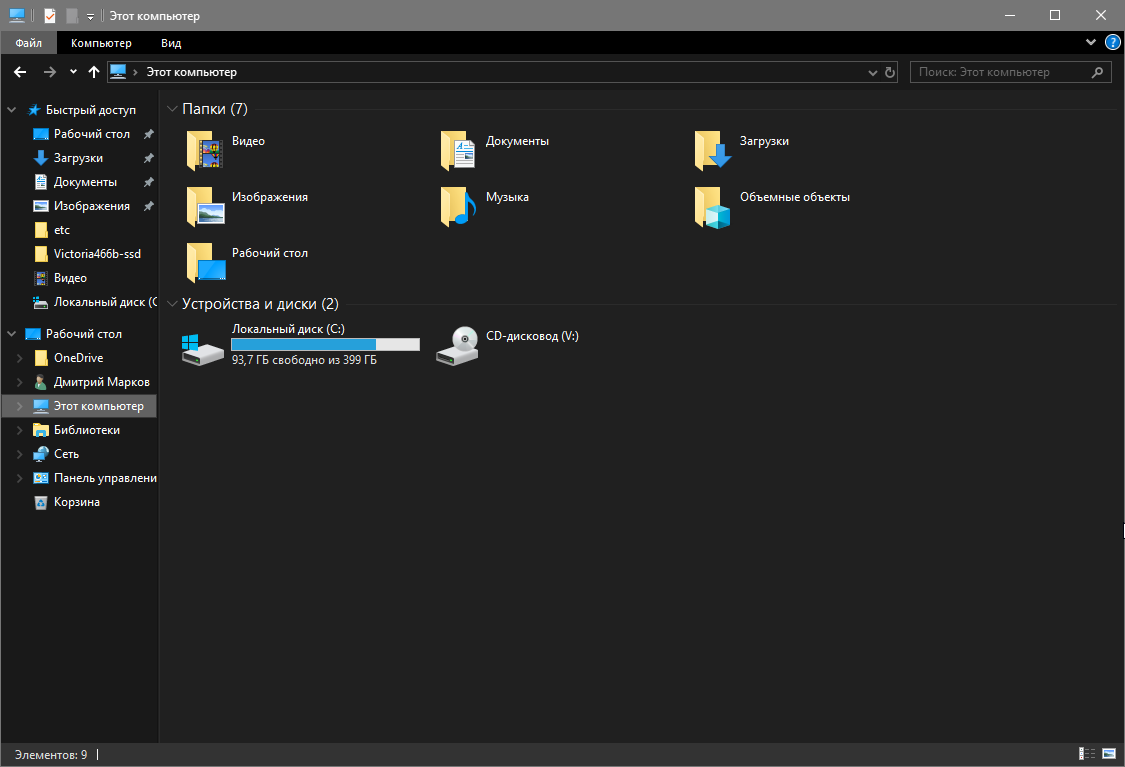This screenshot has width=1125, height=767.
Task: Open the recent locations dropdown arrow
Action: tap(73, 72)
